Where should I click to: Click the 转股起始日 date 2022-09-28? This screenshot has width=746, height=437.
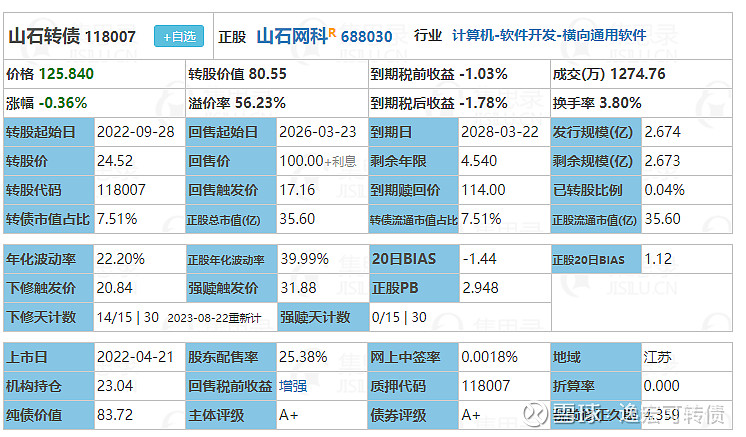pyautogui.click(x=136, y=132)
